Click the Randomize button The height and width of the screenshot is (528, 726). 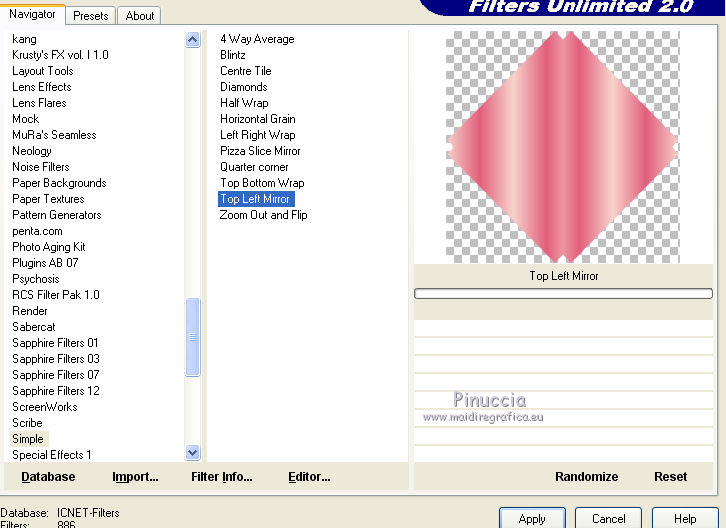586,477
